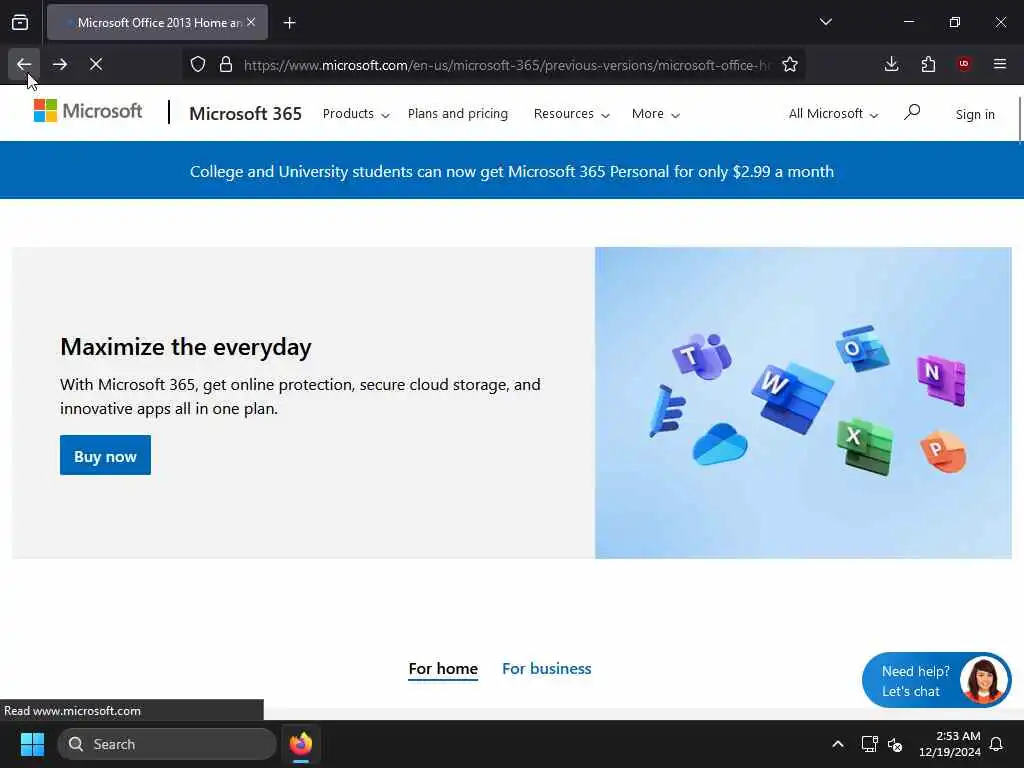Open the Windows Start button
The width and height of the screenshot is (1024, 768).
32,744
